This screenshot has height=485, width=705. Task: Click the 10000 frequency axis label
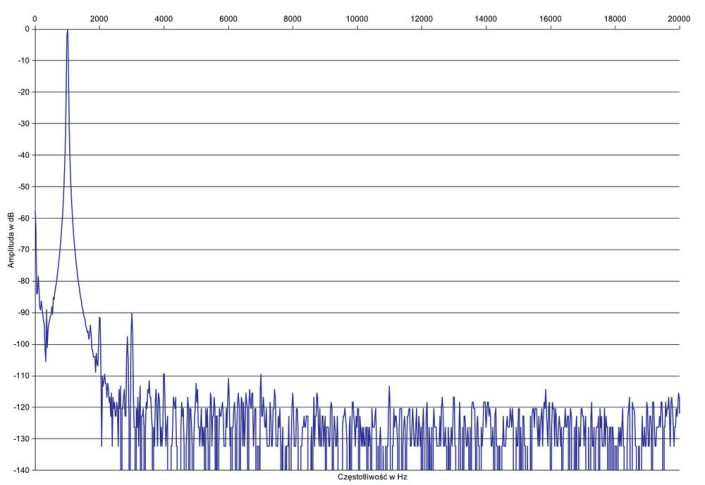357,19
